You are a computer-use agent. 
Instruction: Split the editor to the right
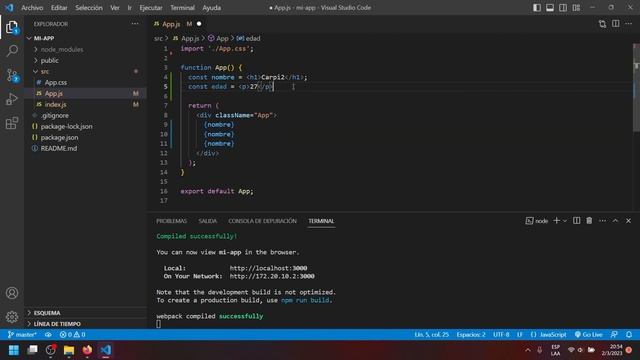[x=616, y=24]
